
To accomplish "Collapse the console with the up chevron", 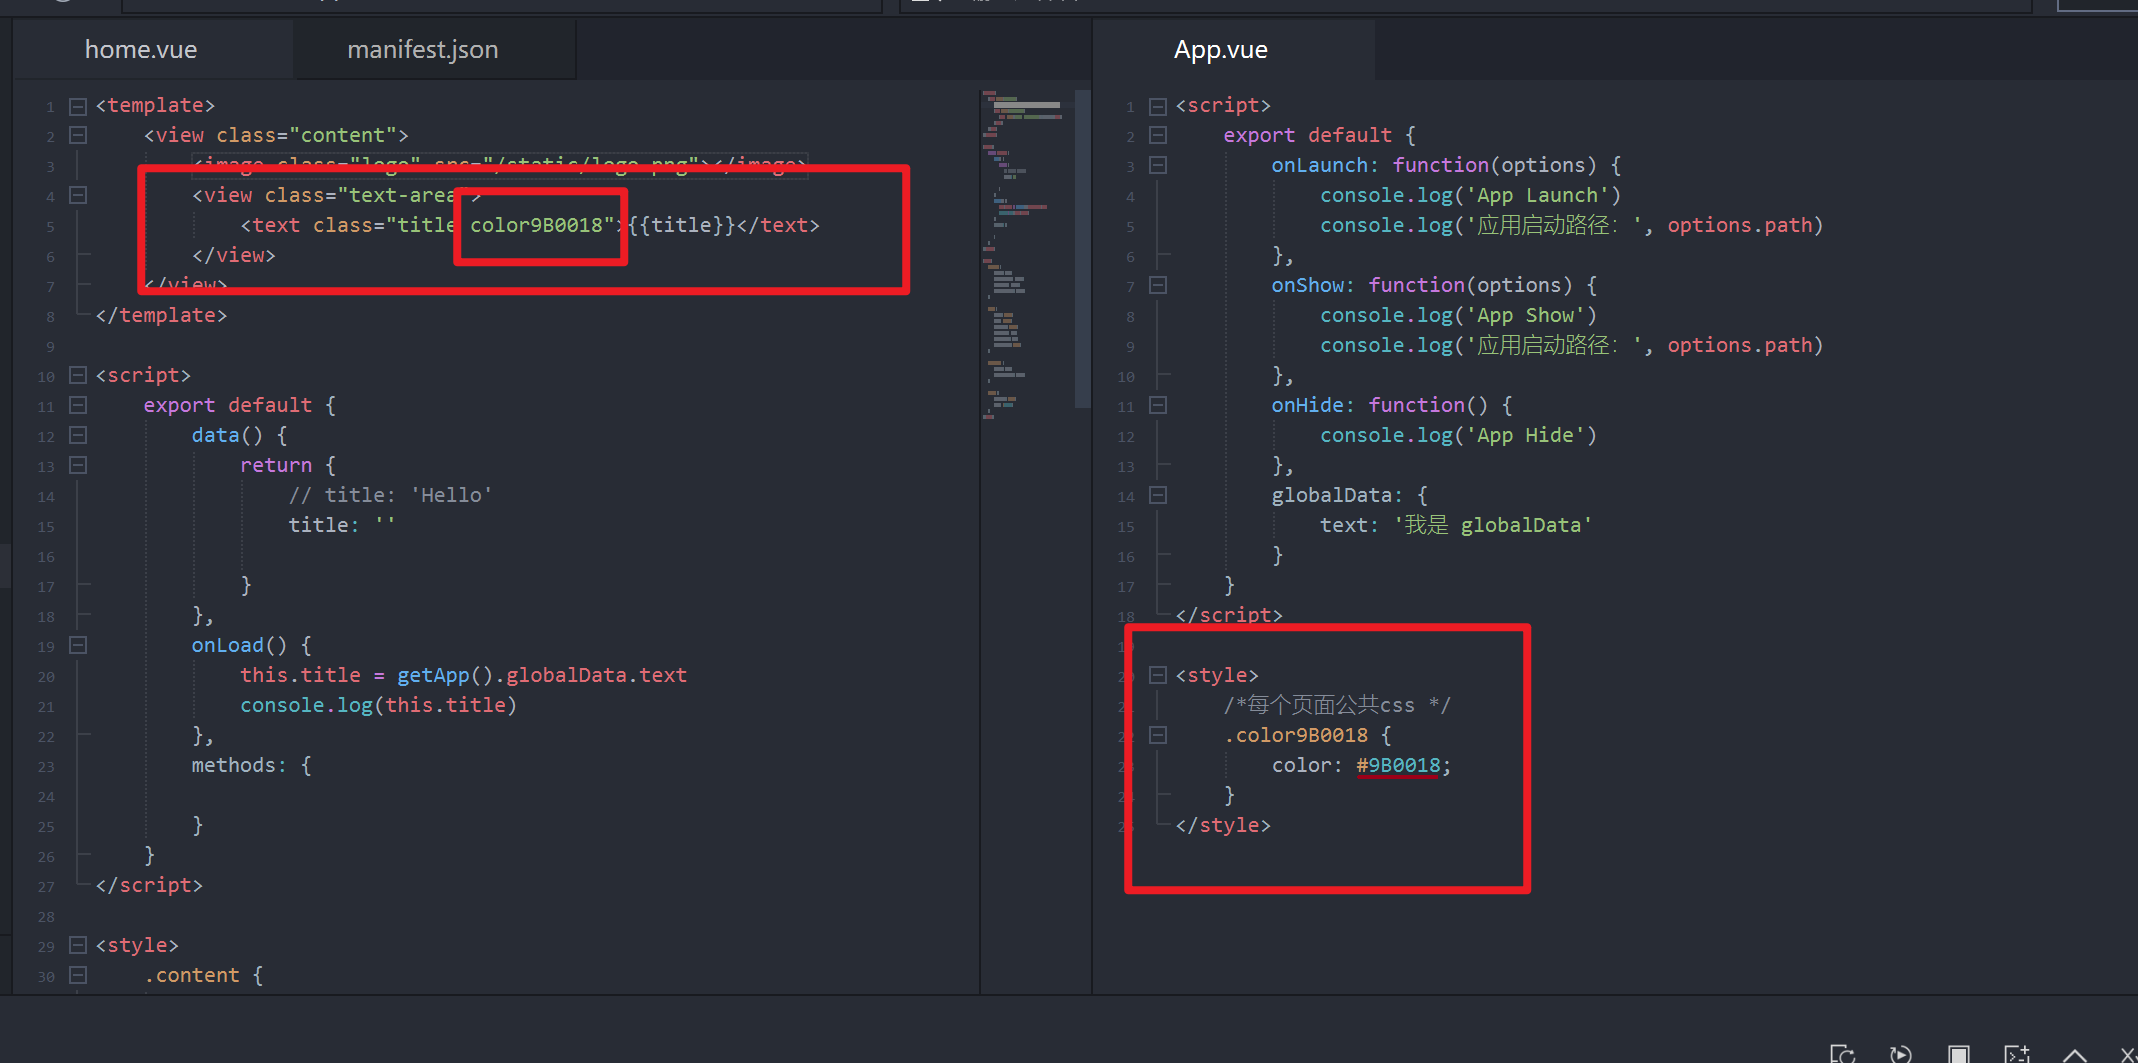I will tap(2075, 1055).
